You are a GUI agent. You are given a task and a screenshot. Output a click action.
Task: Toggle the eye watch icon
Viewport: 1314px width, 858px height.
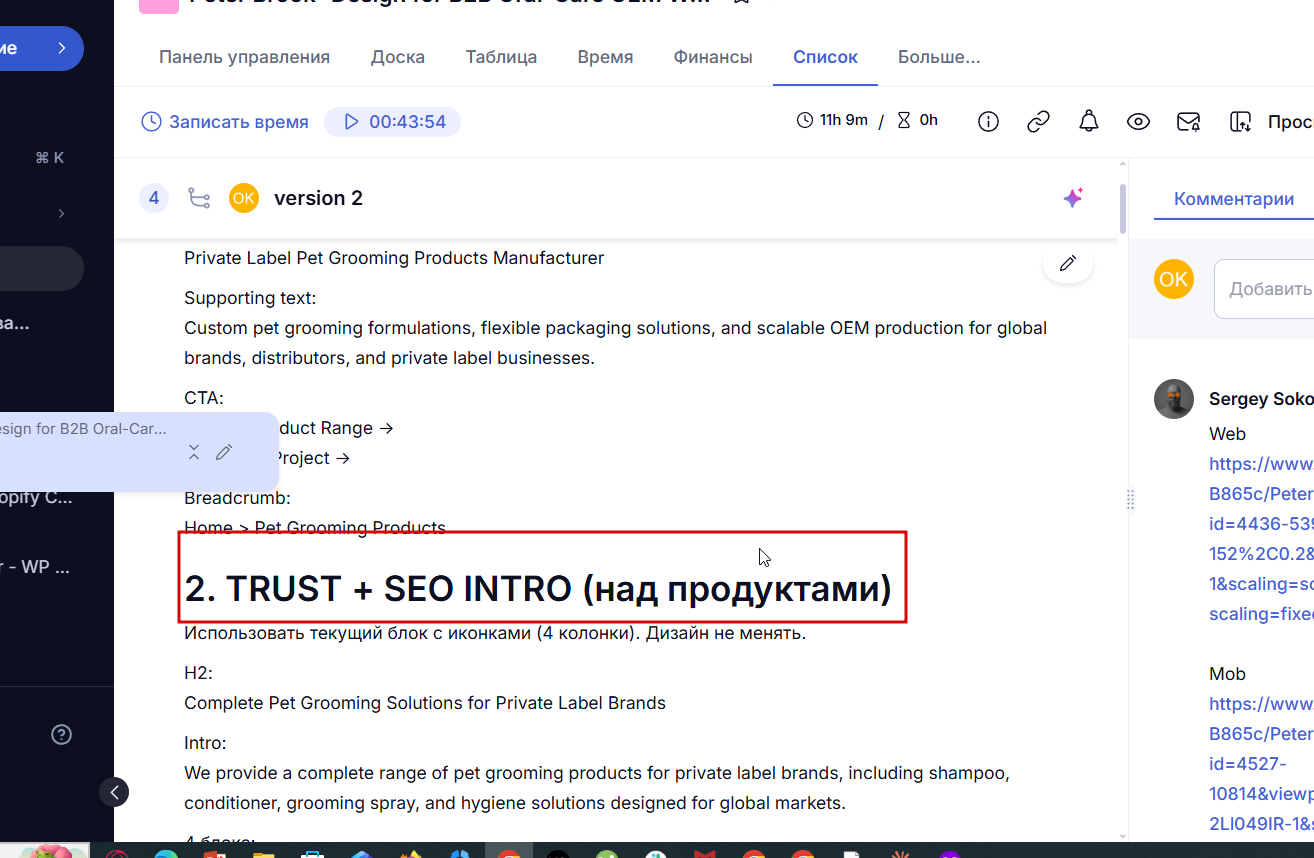(1138, 122)
